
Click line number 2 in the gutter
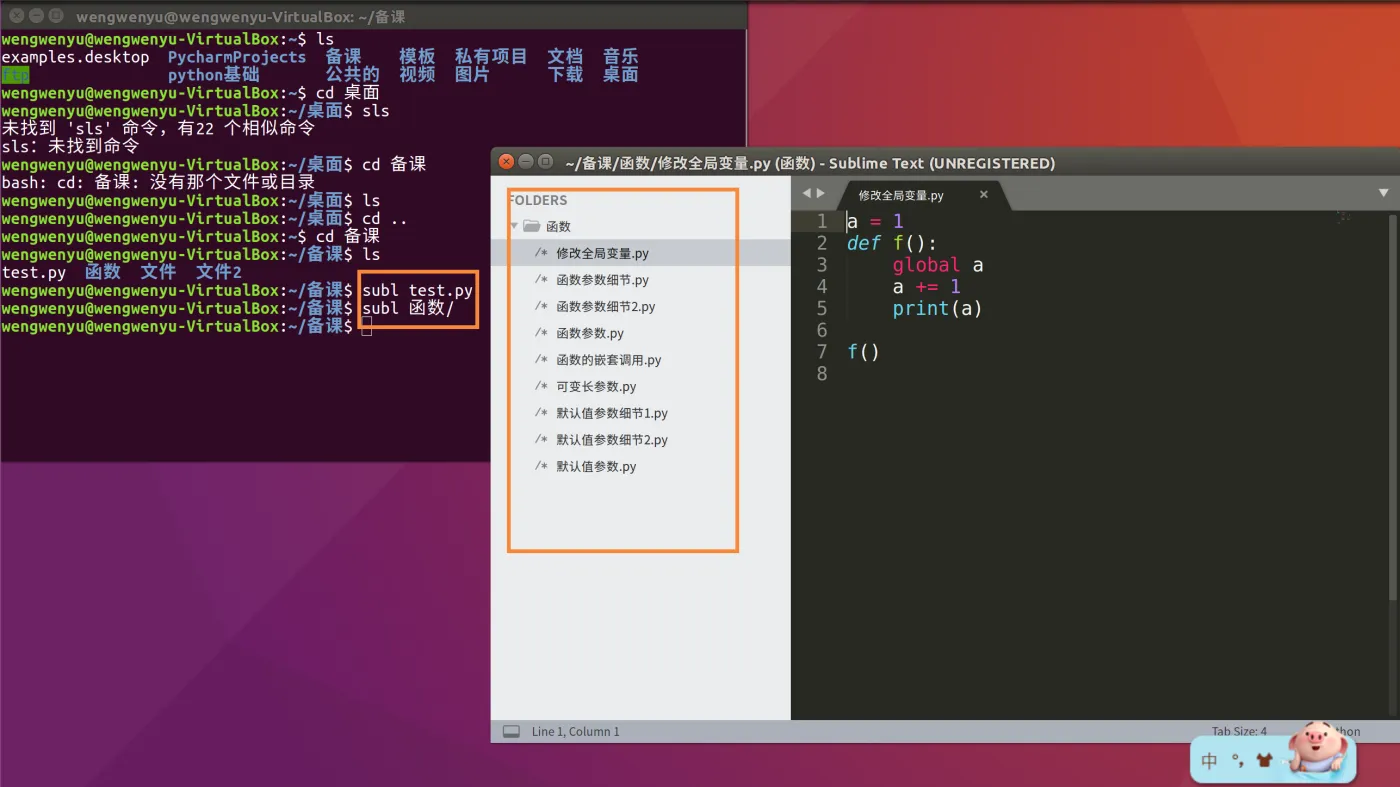point(822,243)
